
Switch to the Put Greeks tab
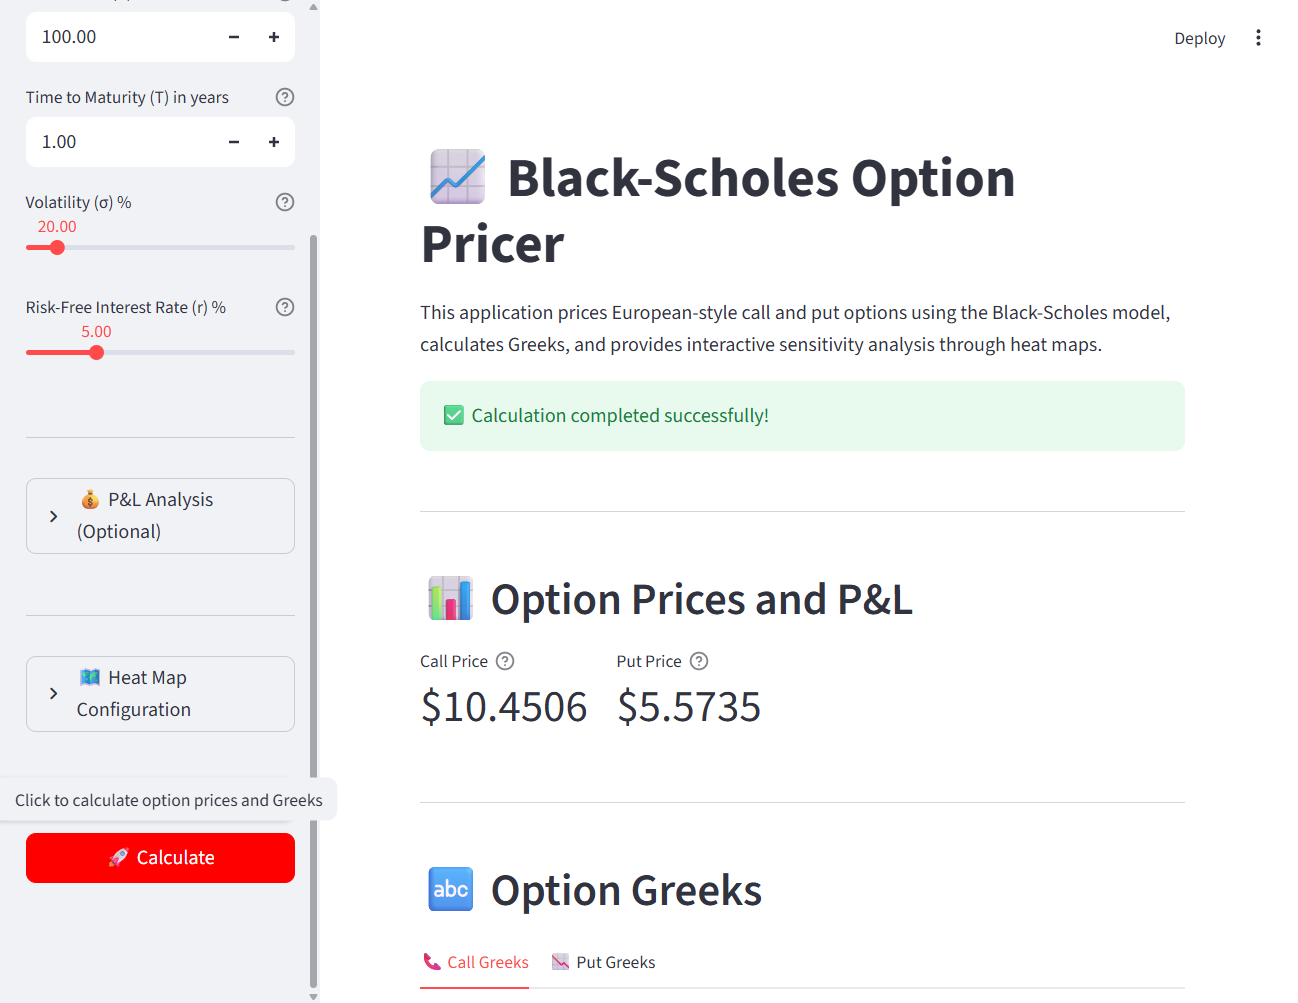[x=604, y=962]
